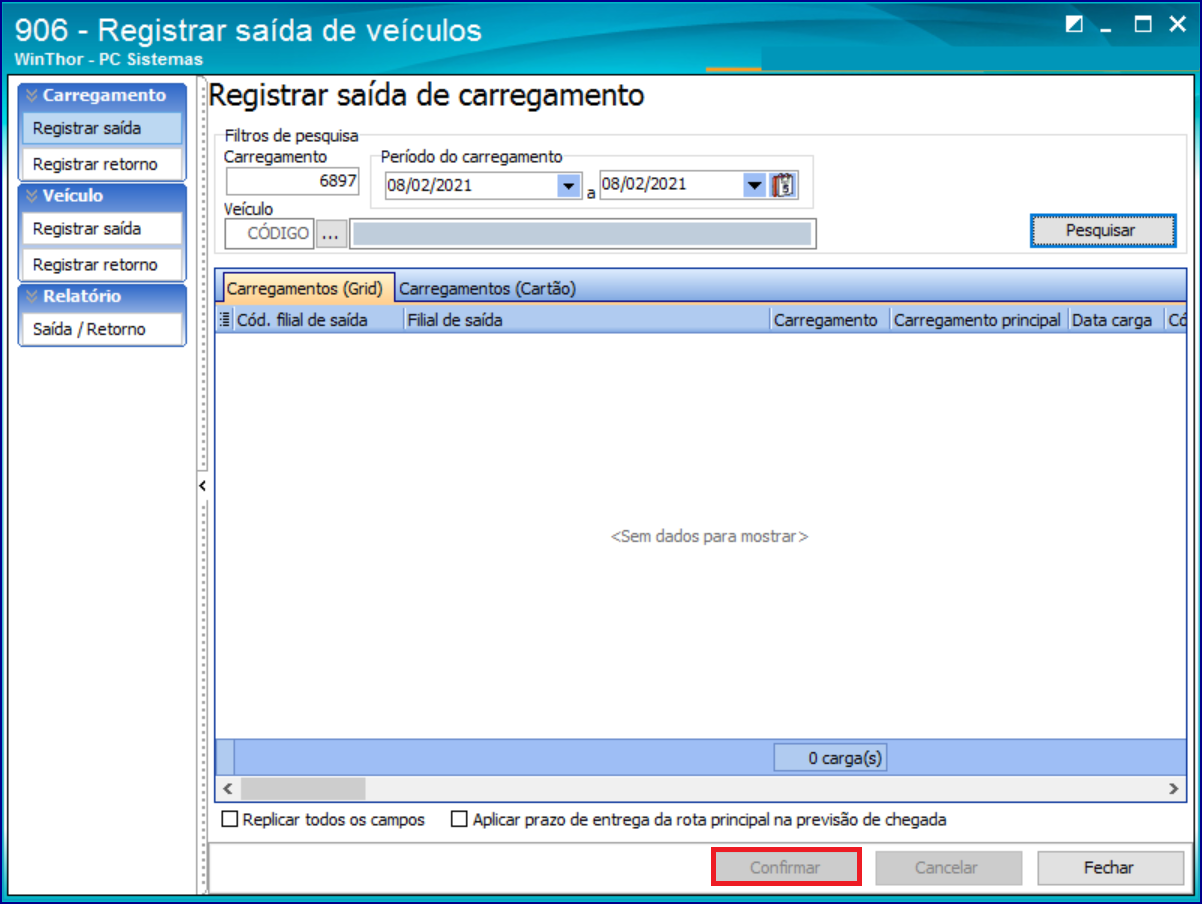The height and width of the screenshot is (904, 1202).
Task: Switch to Carregamentos (Cartão) tab
Action: tap(487, 288)
